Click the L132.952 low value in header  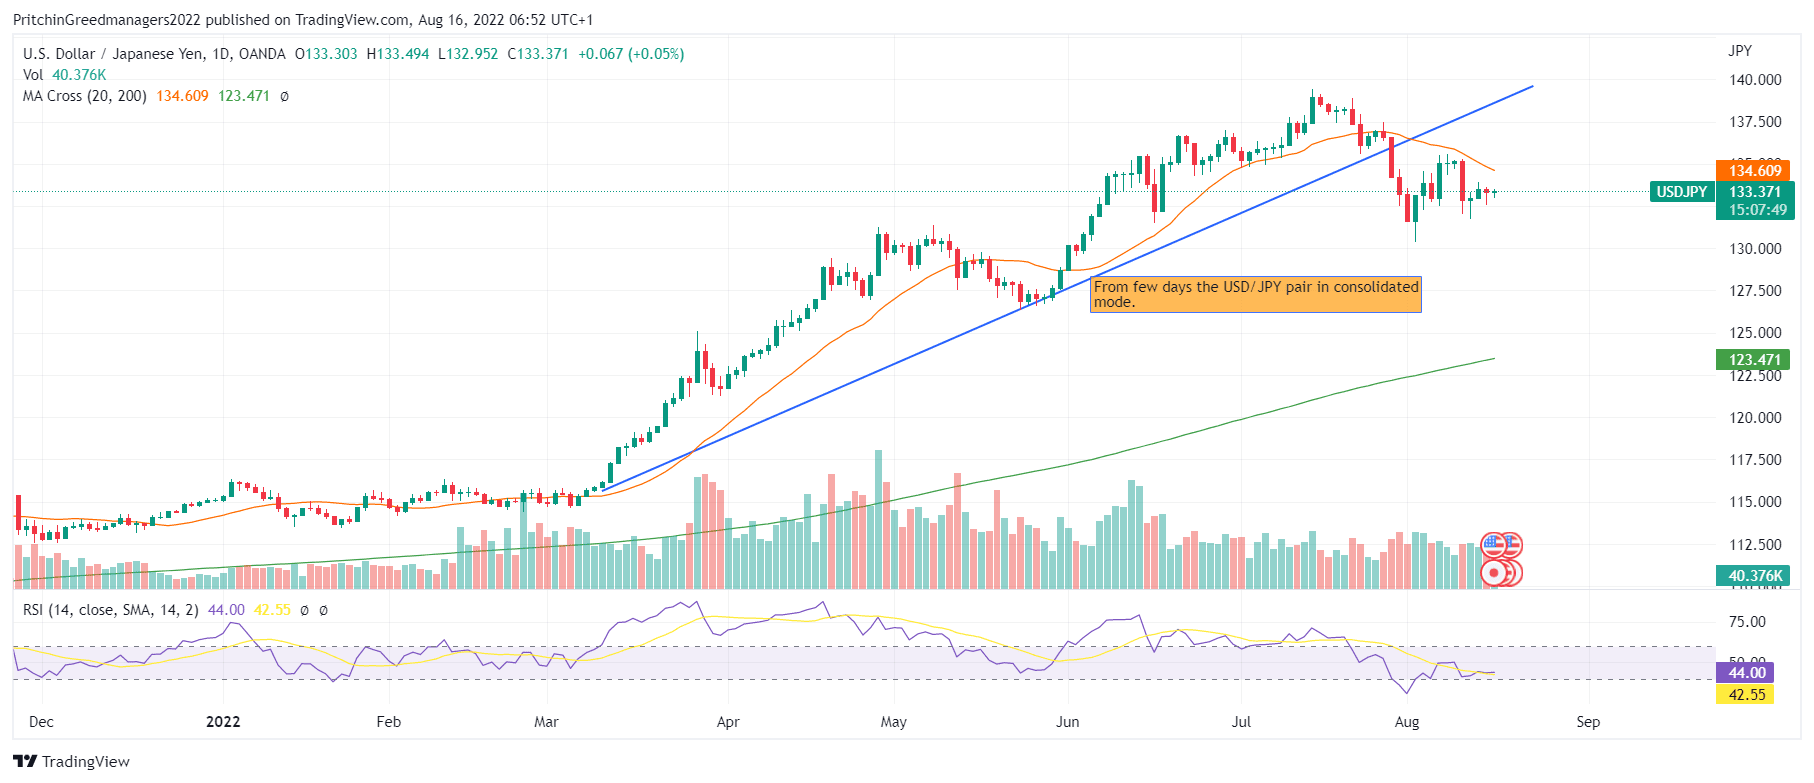468,54
